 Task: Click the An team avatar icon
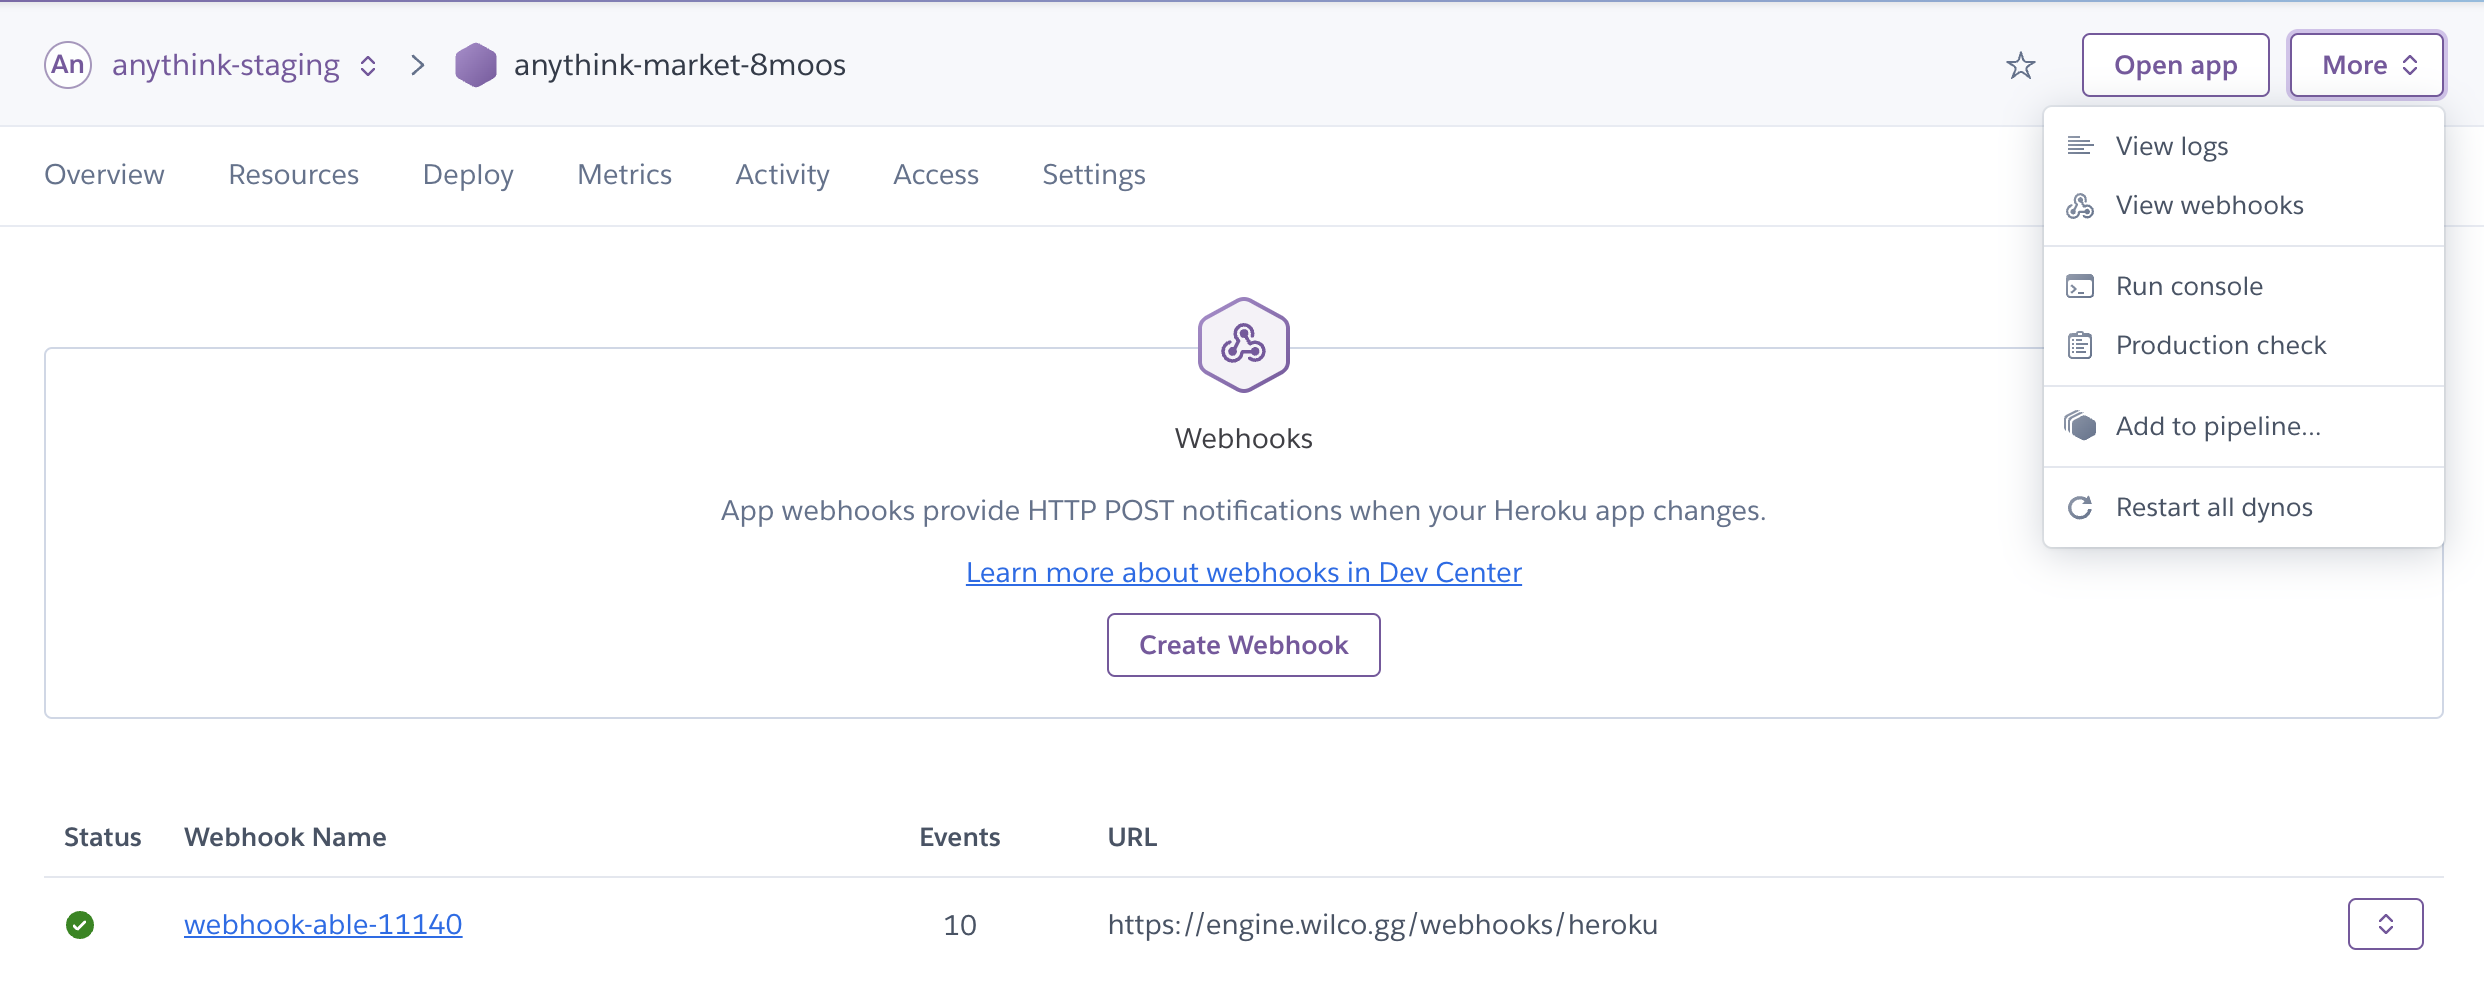[x=68, y=65]
